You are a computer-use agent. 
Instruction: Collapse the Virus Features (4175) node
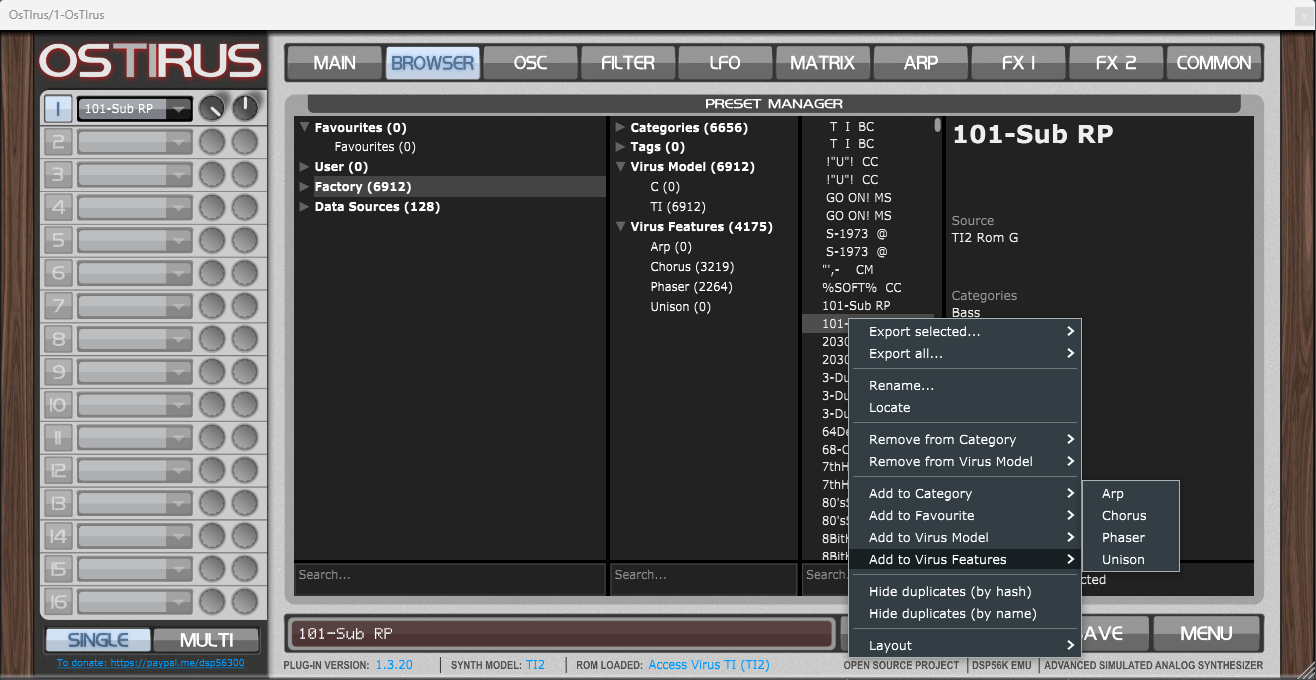(x=621, y=227)
